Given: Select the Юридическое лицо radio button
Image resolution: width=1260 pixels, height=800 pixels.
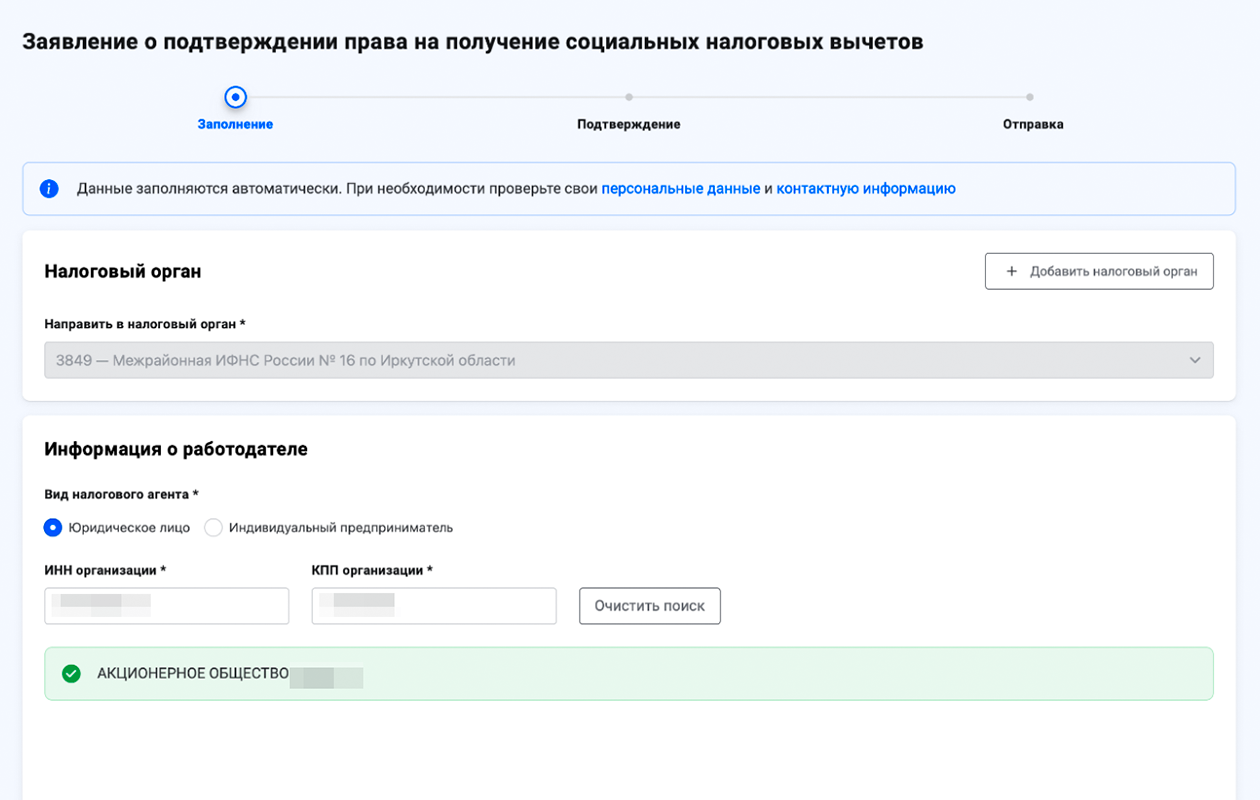Looking at the screenshot, I should [x=54, y=528].
